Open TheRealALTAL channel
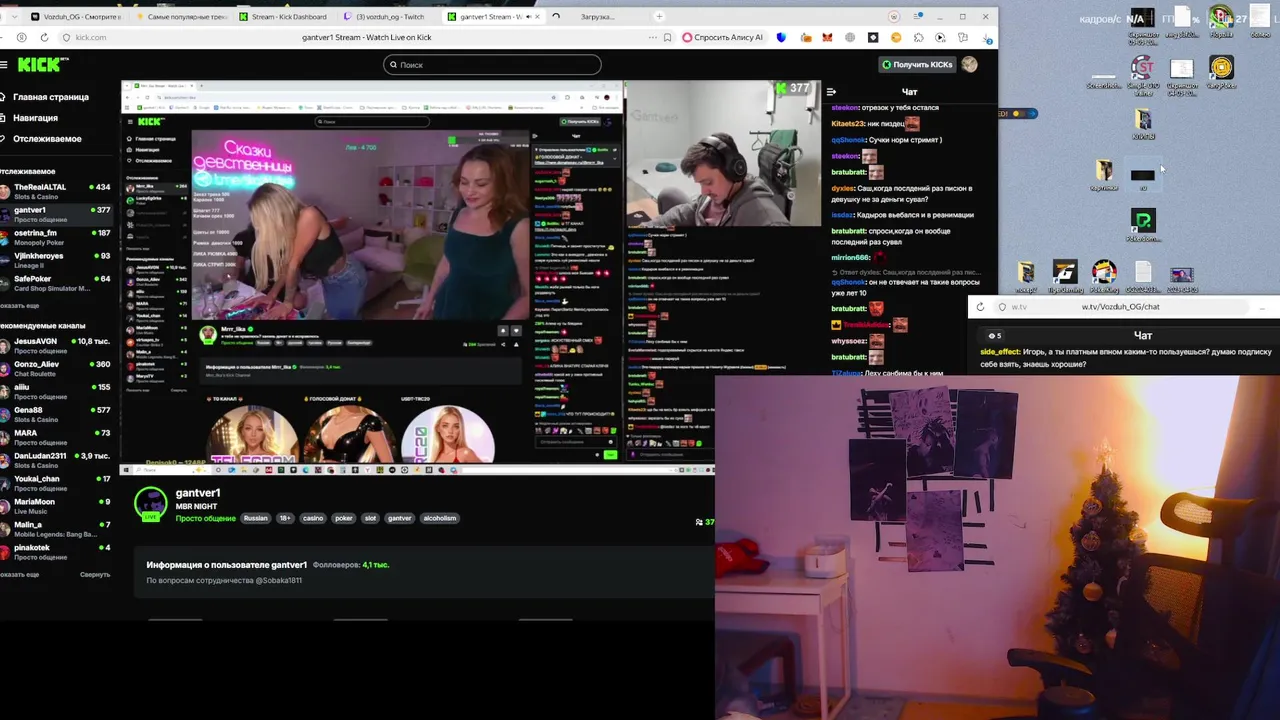 coord(56,191)
